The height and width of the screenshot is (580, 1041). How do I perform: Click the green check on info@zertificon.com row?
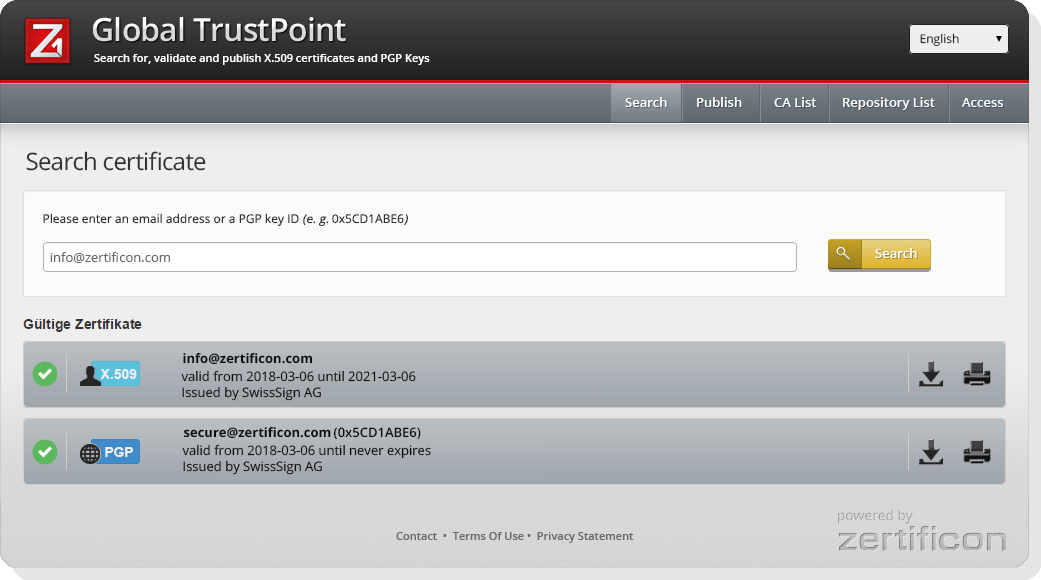45,374
